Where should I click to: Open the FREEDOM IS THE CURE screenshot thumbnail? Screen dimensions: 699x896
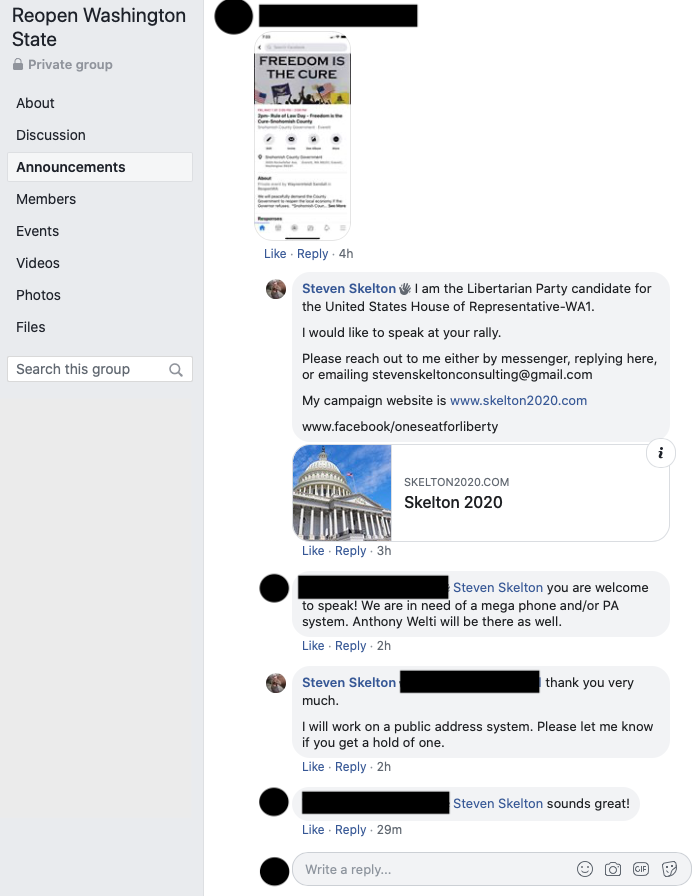301,137
